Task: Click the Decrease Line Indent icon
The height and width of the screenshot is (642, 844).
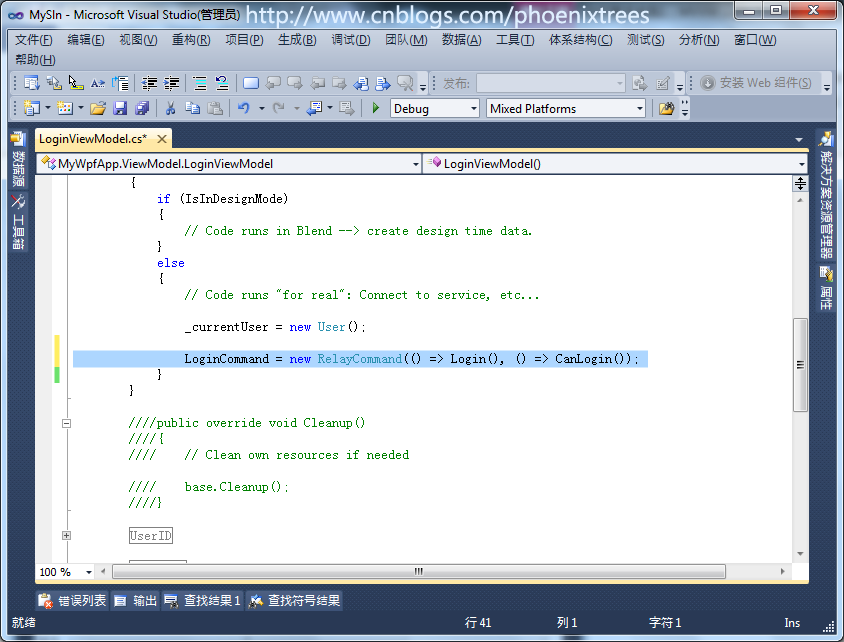Action: click(149, 83)
